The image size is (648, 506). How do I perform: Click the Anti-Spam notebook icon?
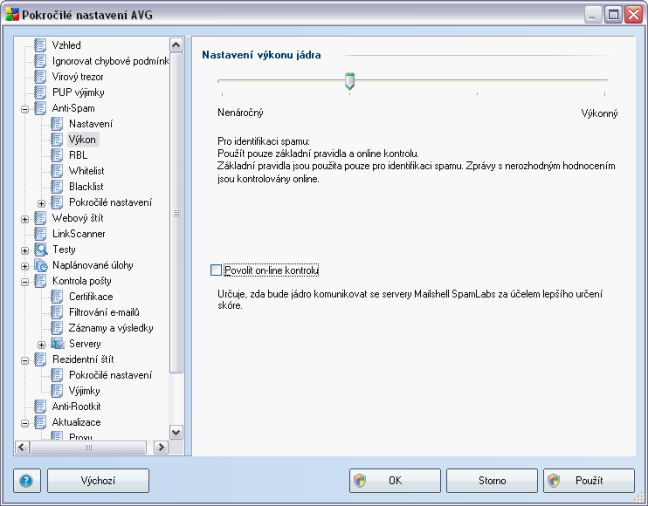[x=40, y=108]
